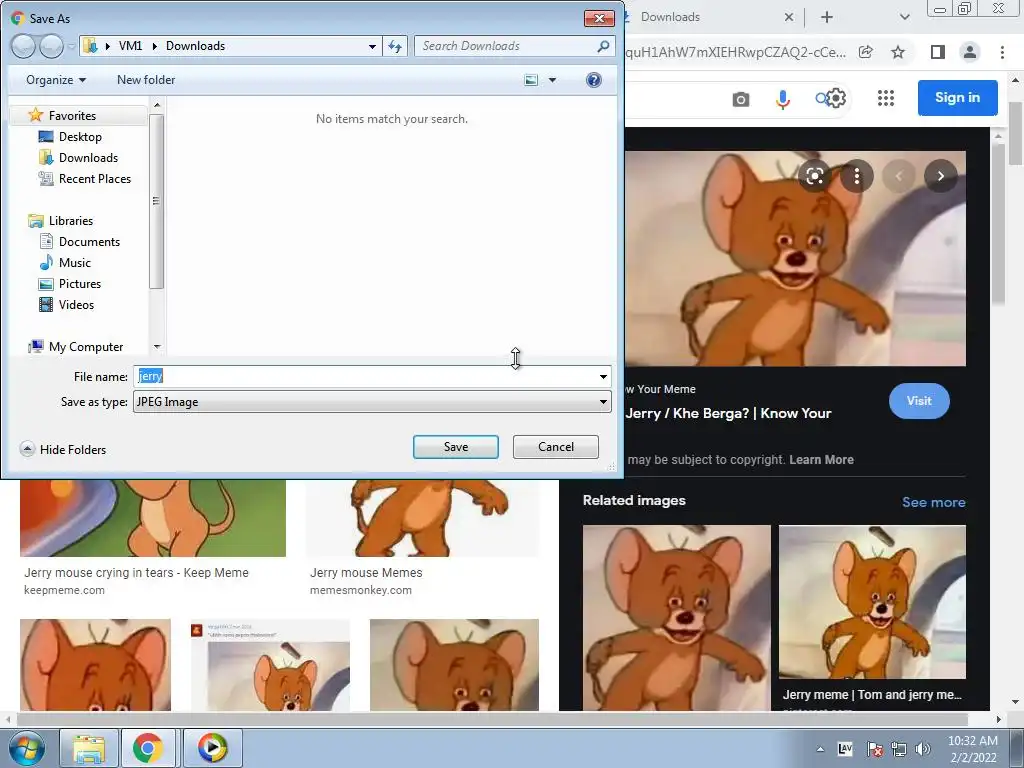
Task: Launch Windows Media Player from the taskbar
Action: pos(212,748)
